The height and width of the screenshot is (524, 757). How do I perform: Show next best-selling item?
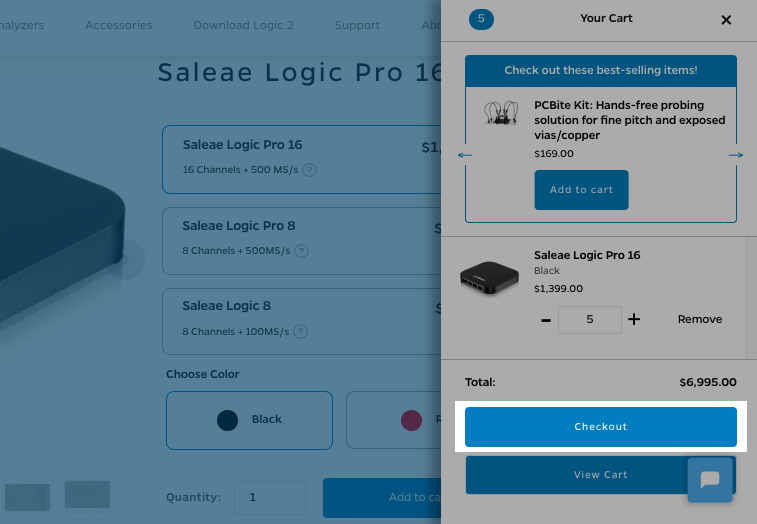point(736,155)
